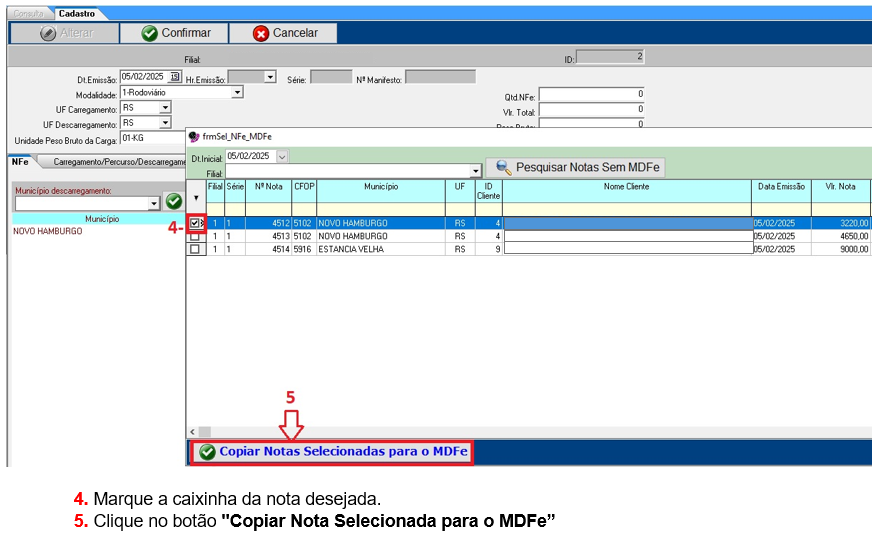Click the ID field showing 2

[x=610, y=56]
